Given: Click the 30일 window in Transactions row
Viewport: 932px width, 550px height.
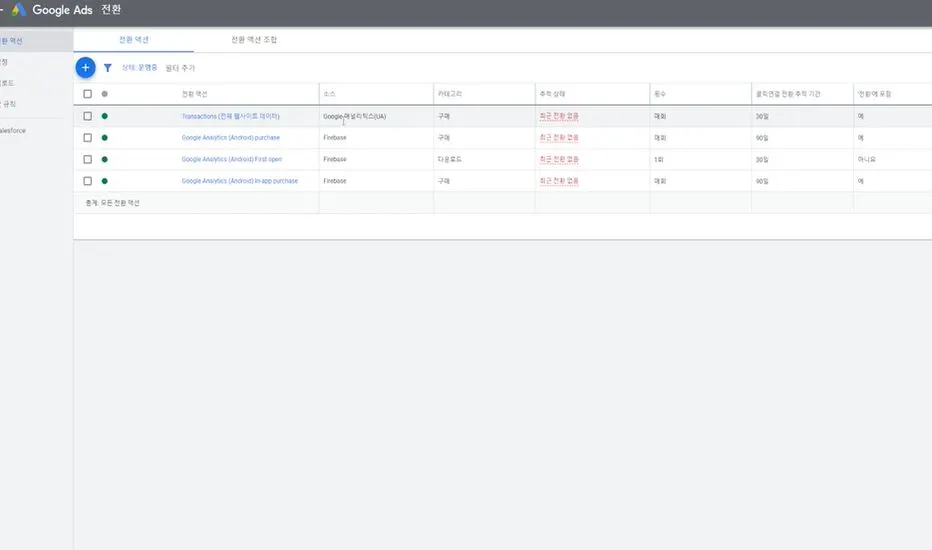Looking at the screenshot, I should point(762,117).
